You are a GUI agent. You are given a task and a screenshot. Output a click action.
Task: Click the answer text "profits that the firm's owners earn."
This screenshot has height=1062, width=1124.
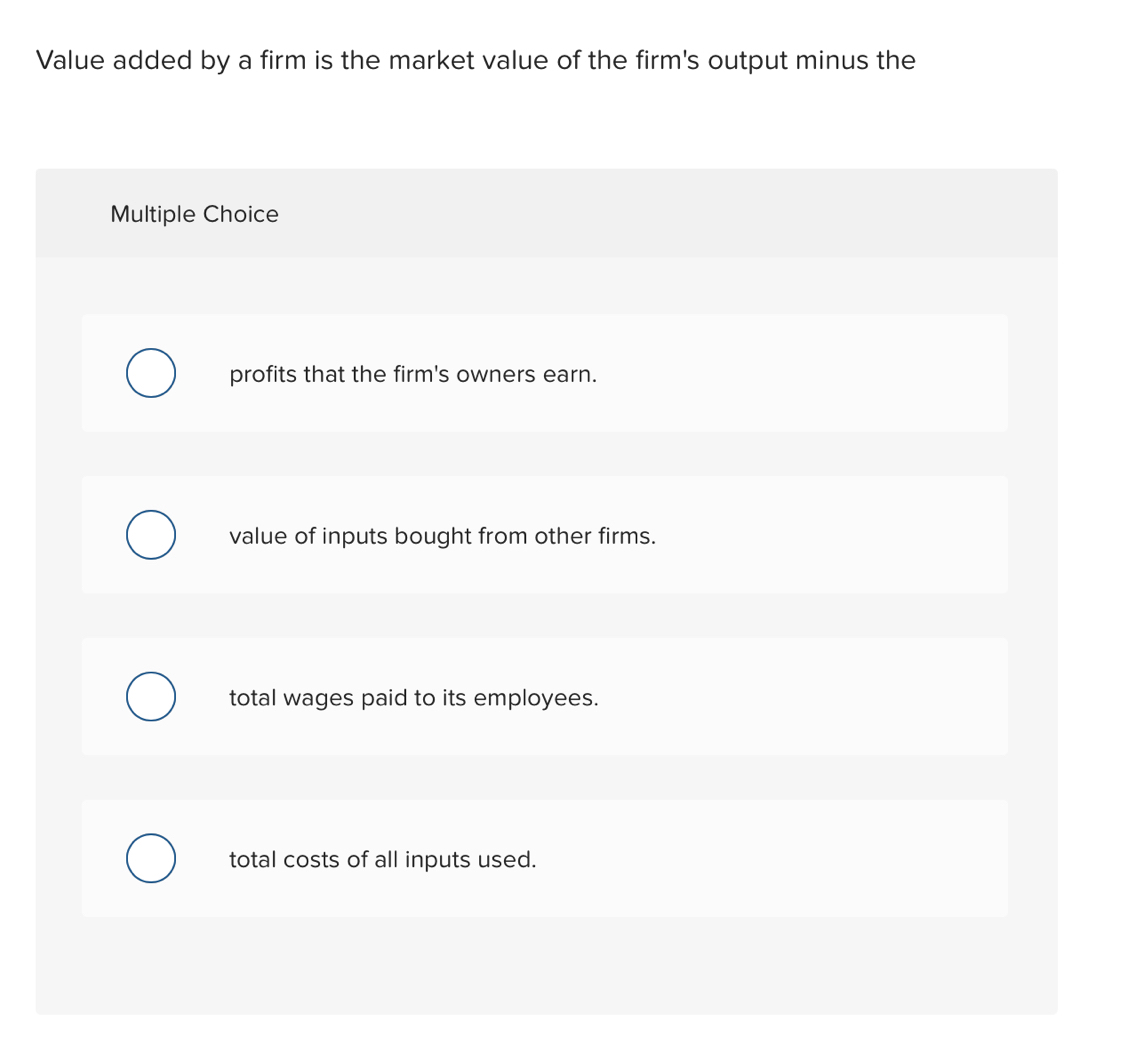(412, 375)
